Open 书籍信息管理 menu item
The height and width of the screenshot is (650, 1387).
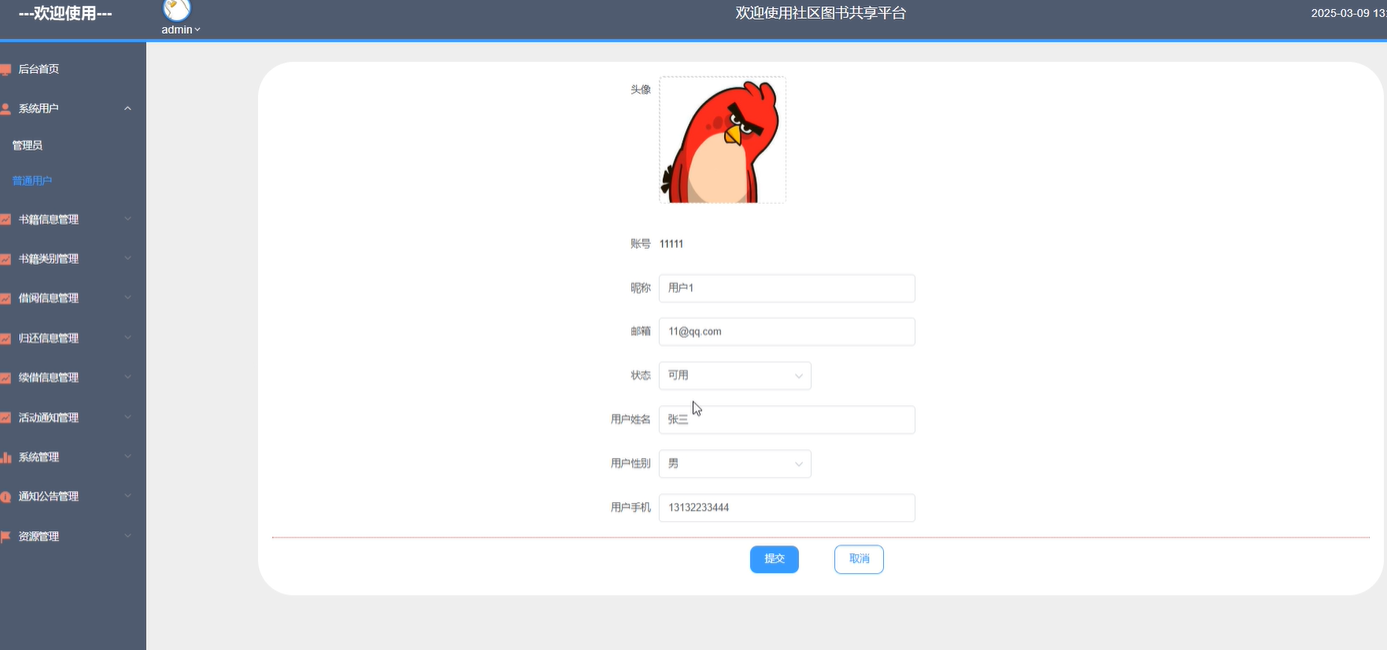tap(73, 219)
